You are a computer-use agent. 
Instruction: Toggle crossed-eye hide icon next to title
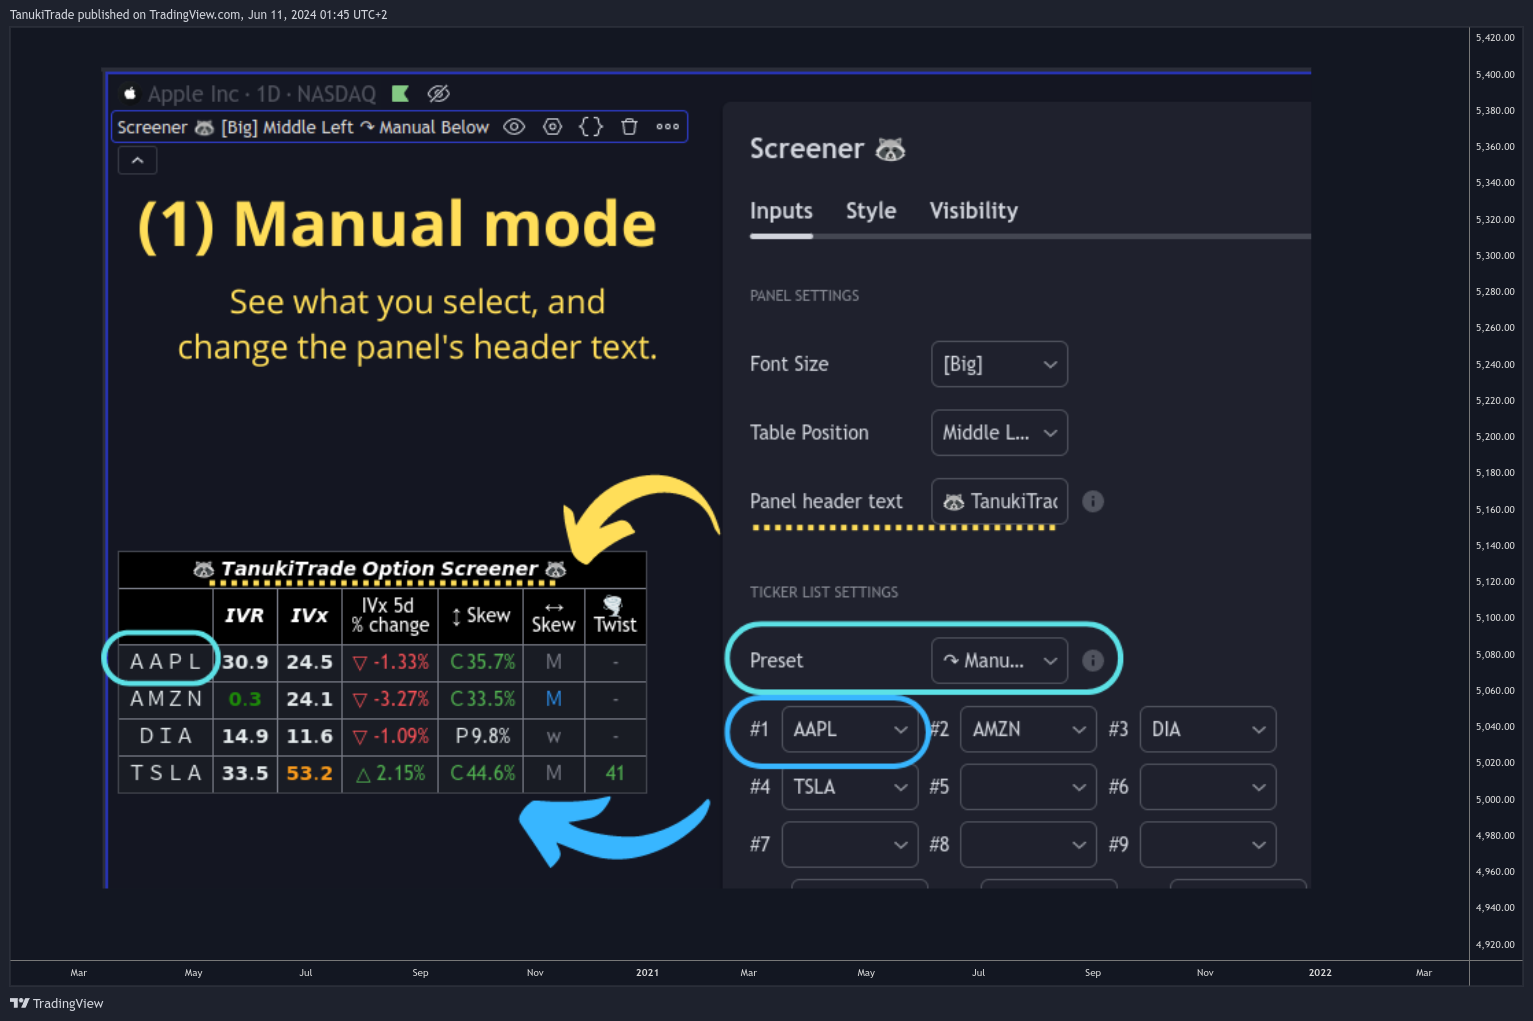[x=438, y=94]
